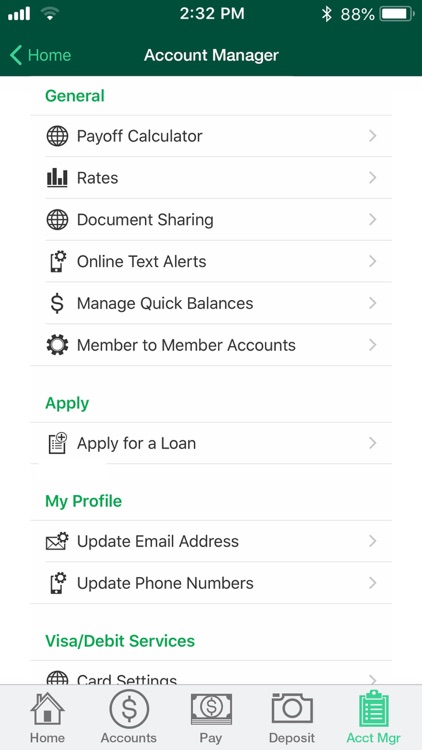Tap the envelope icon for Update Email Address
This screenshot has width=422, height=750.
point(57,541)
